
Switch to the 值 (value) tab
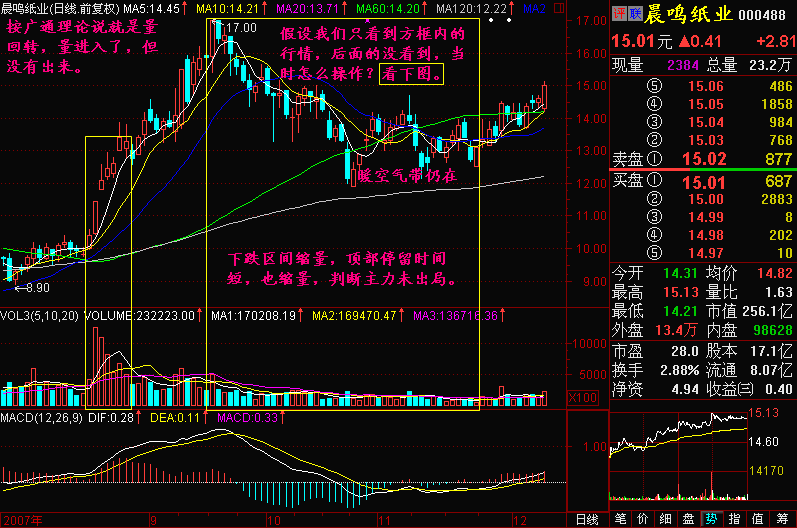pyautogui.click(x=757, y=519)
